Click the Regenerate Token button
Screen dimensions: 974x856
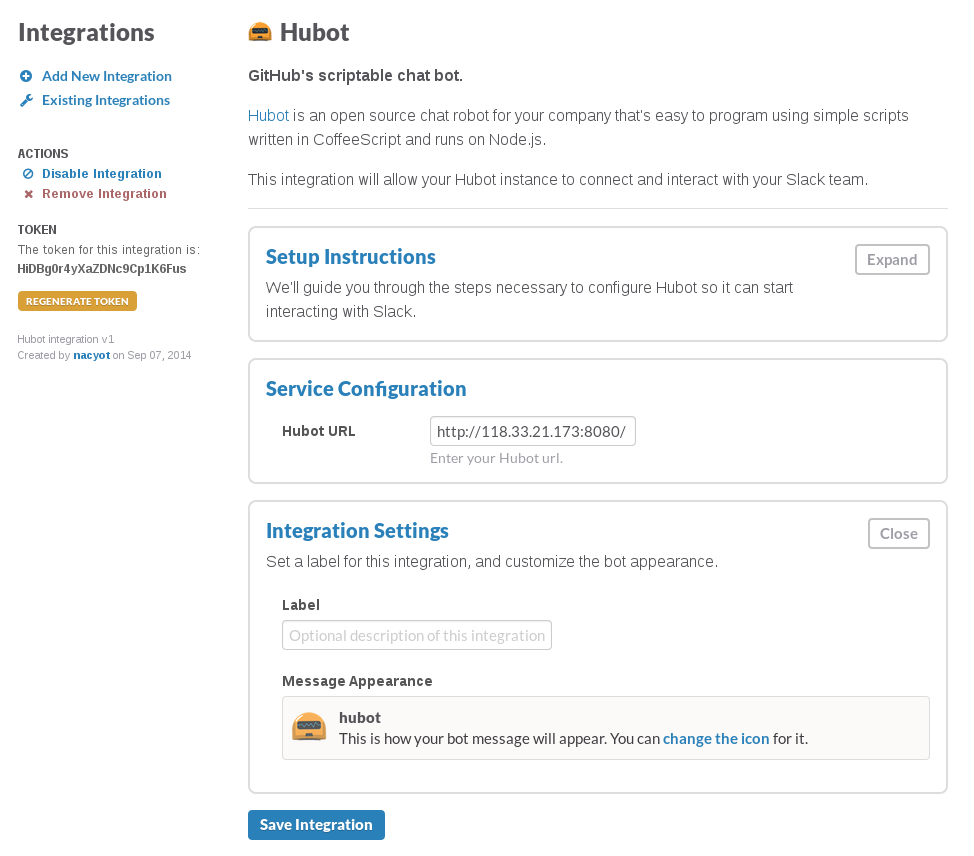click(x=77, y=301)
